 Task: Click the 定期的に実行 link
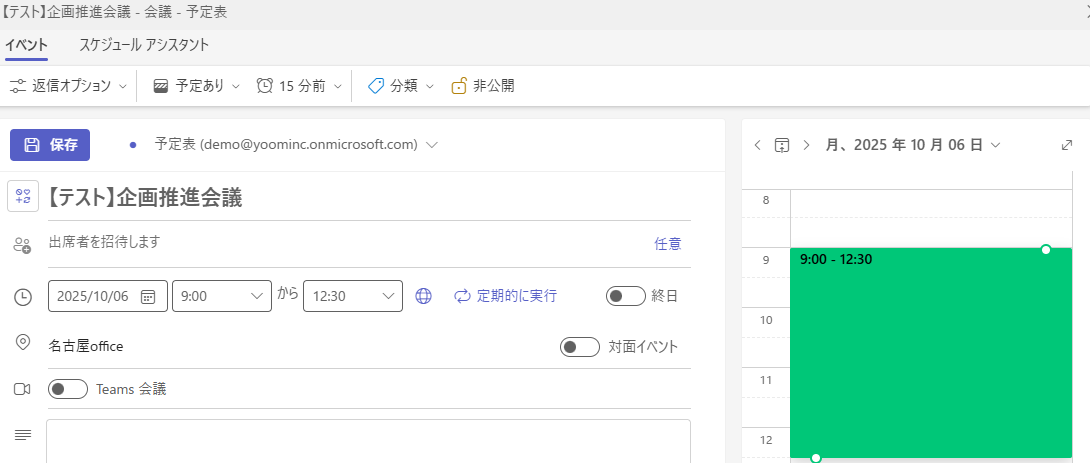click(505, 296)
